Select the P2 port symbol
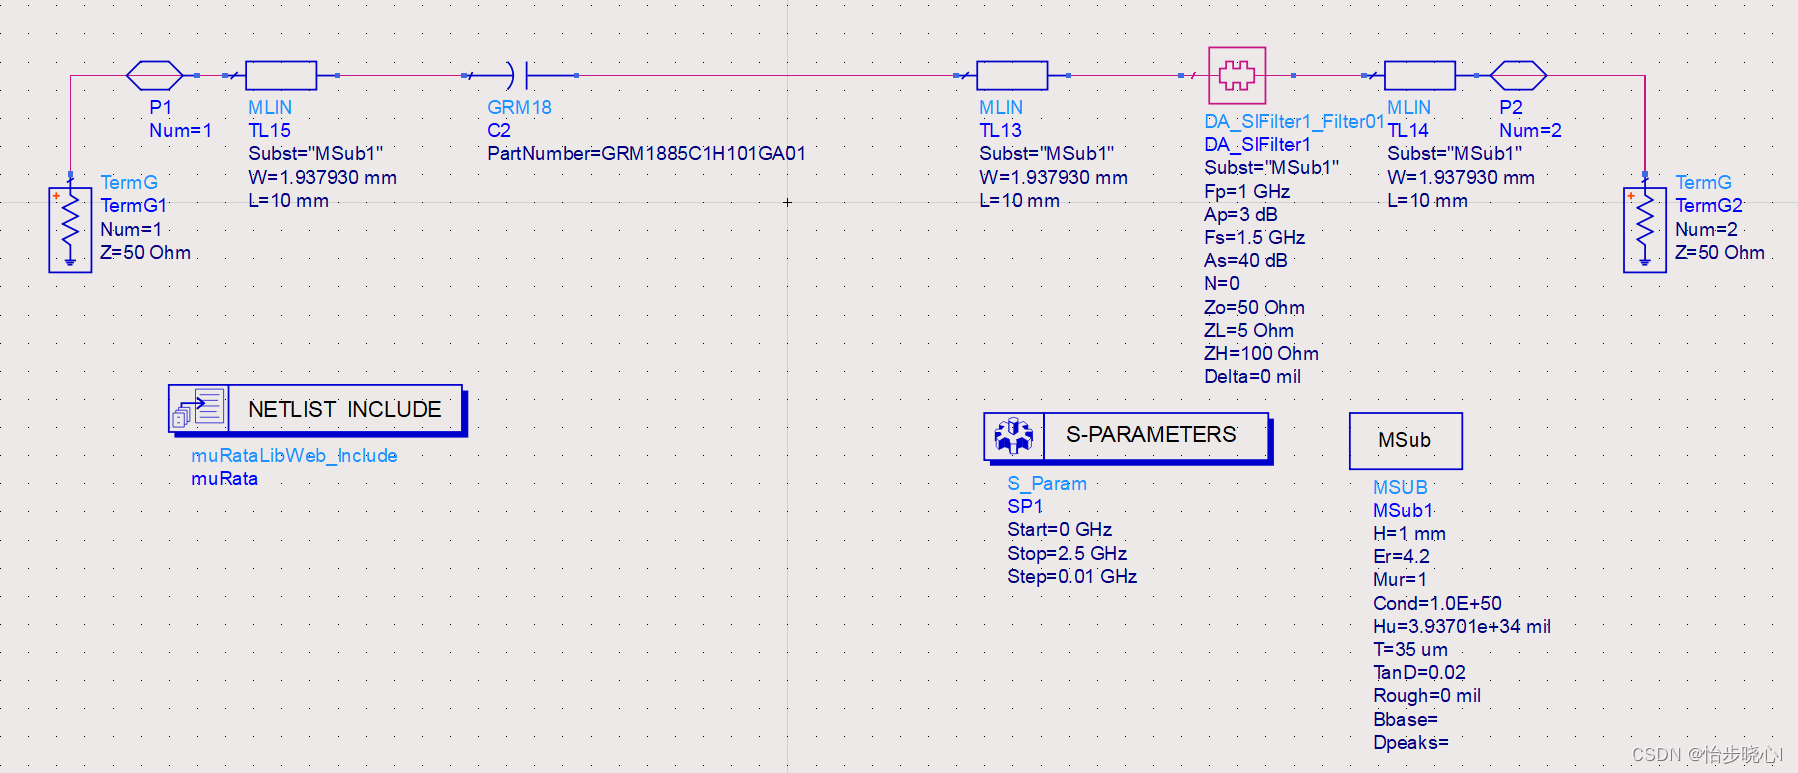Viewport: 1798px width, 773px height. click(1518, 75)
